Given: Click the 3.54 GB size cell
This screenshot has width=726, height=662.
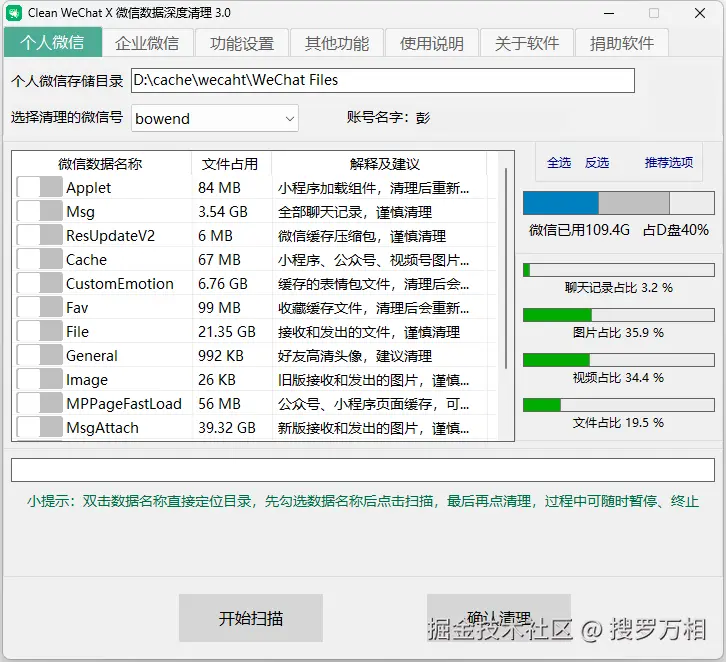Looking at the screenshot, I should point(223,212).
